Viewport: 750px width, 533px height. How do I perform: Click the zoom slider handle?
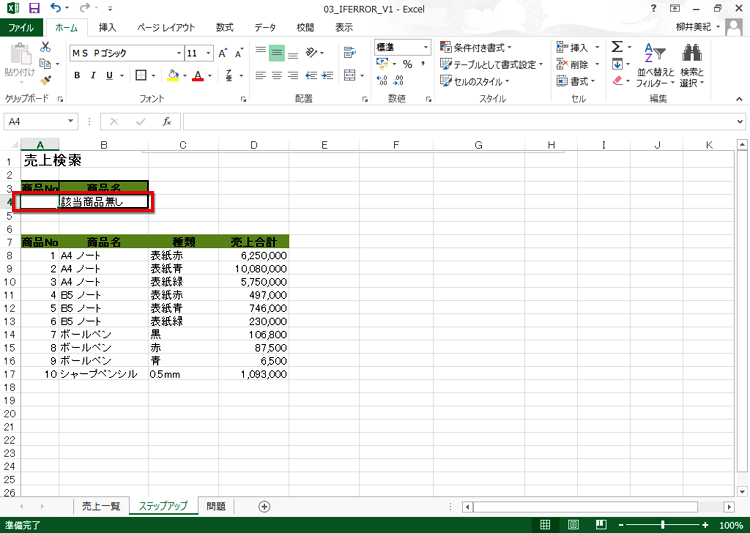pyautogui.click(x=662, y=525)
